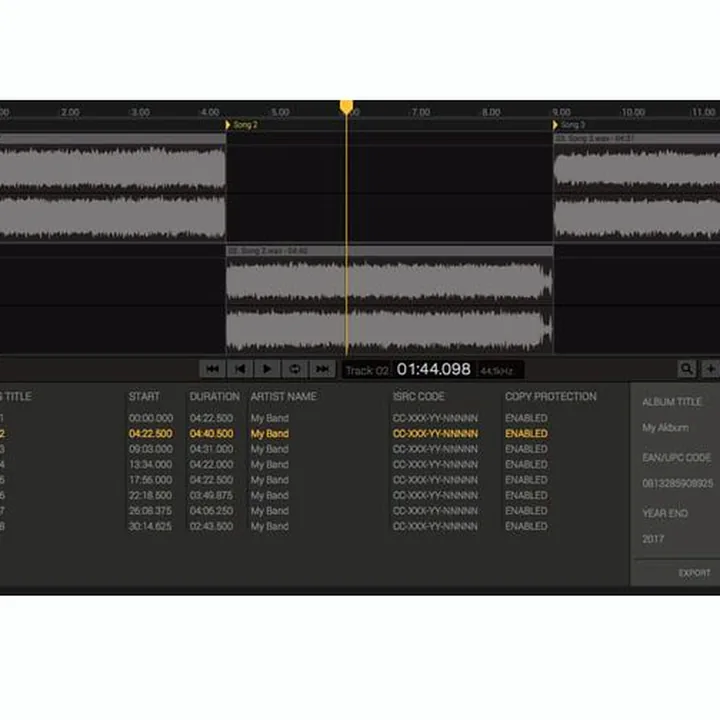Toggle copy protection for 22:18.500 row
The image size is (720, 720).
tap(526, 495)
